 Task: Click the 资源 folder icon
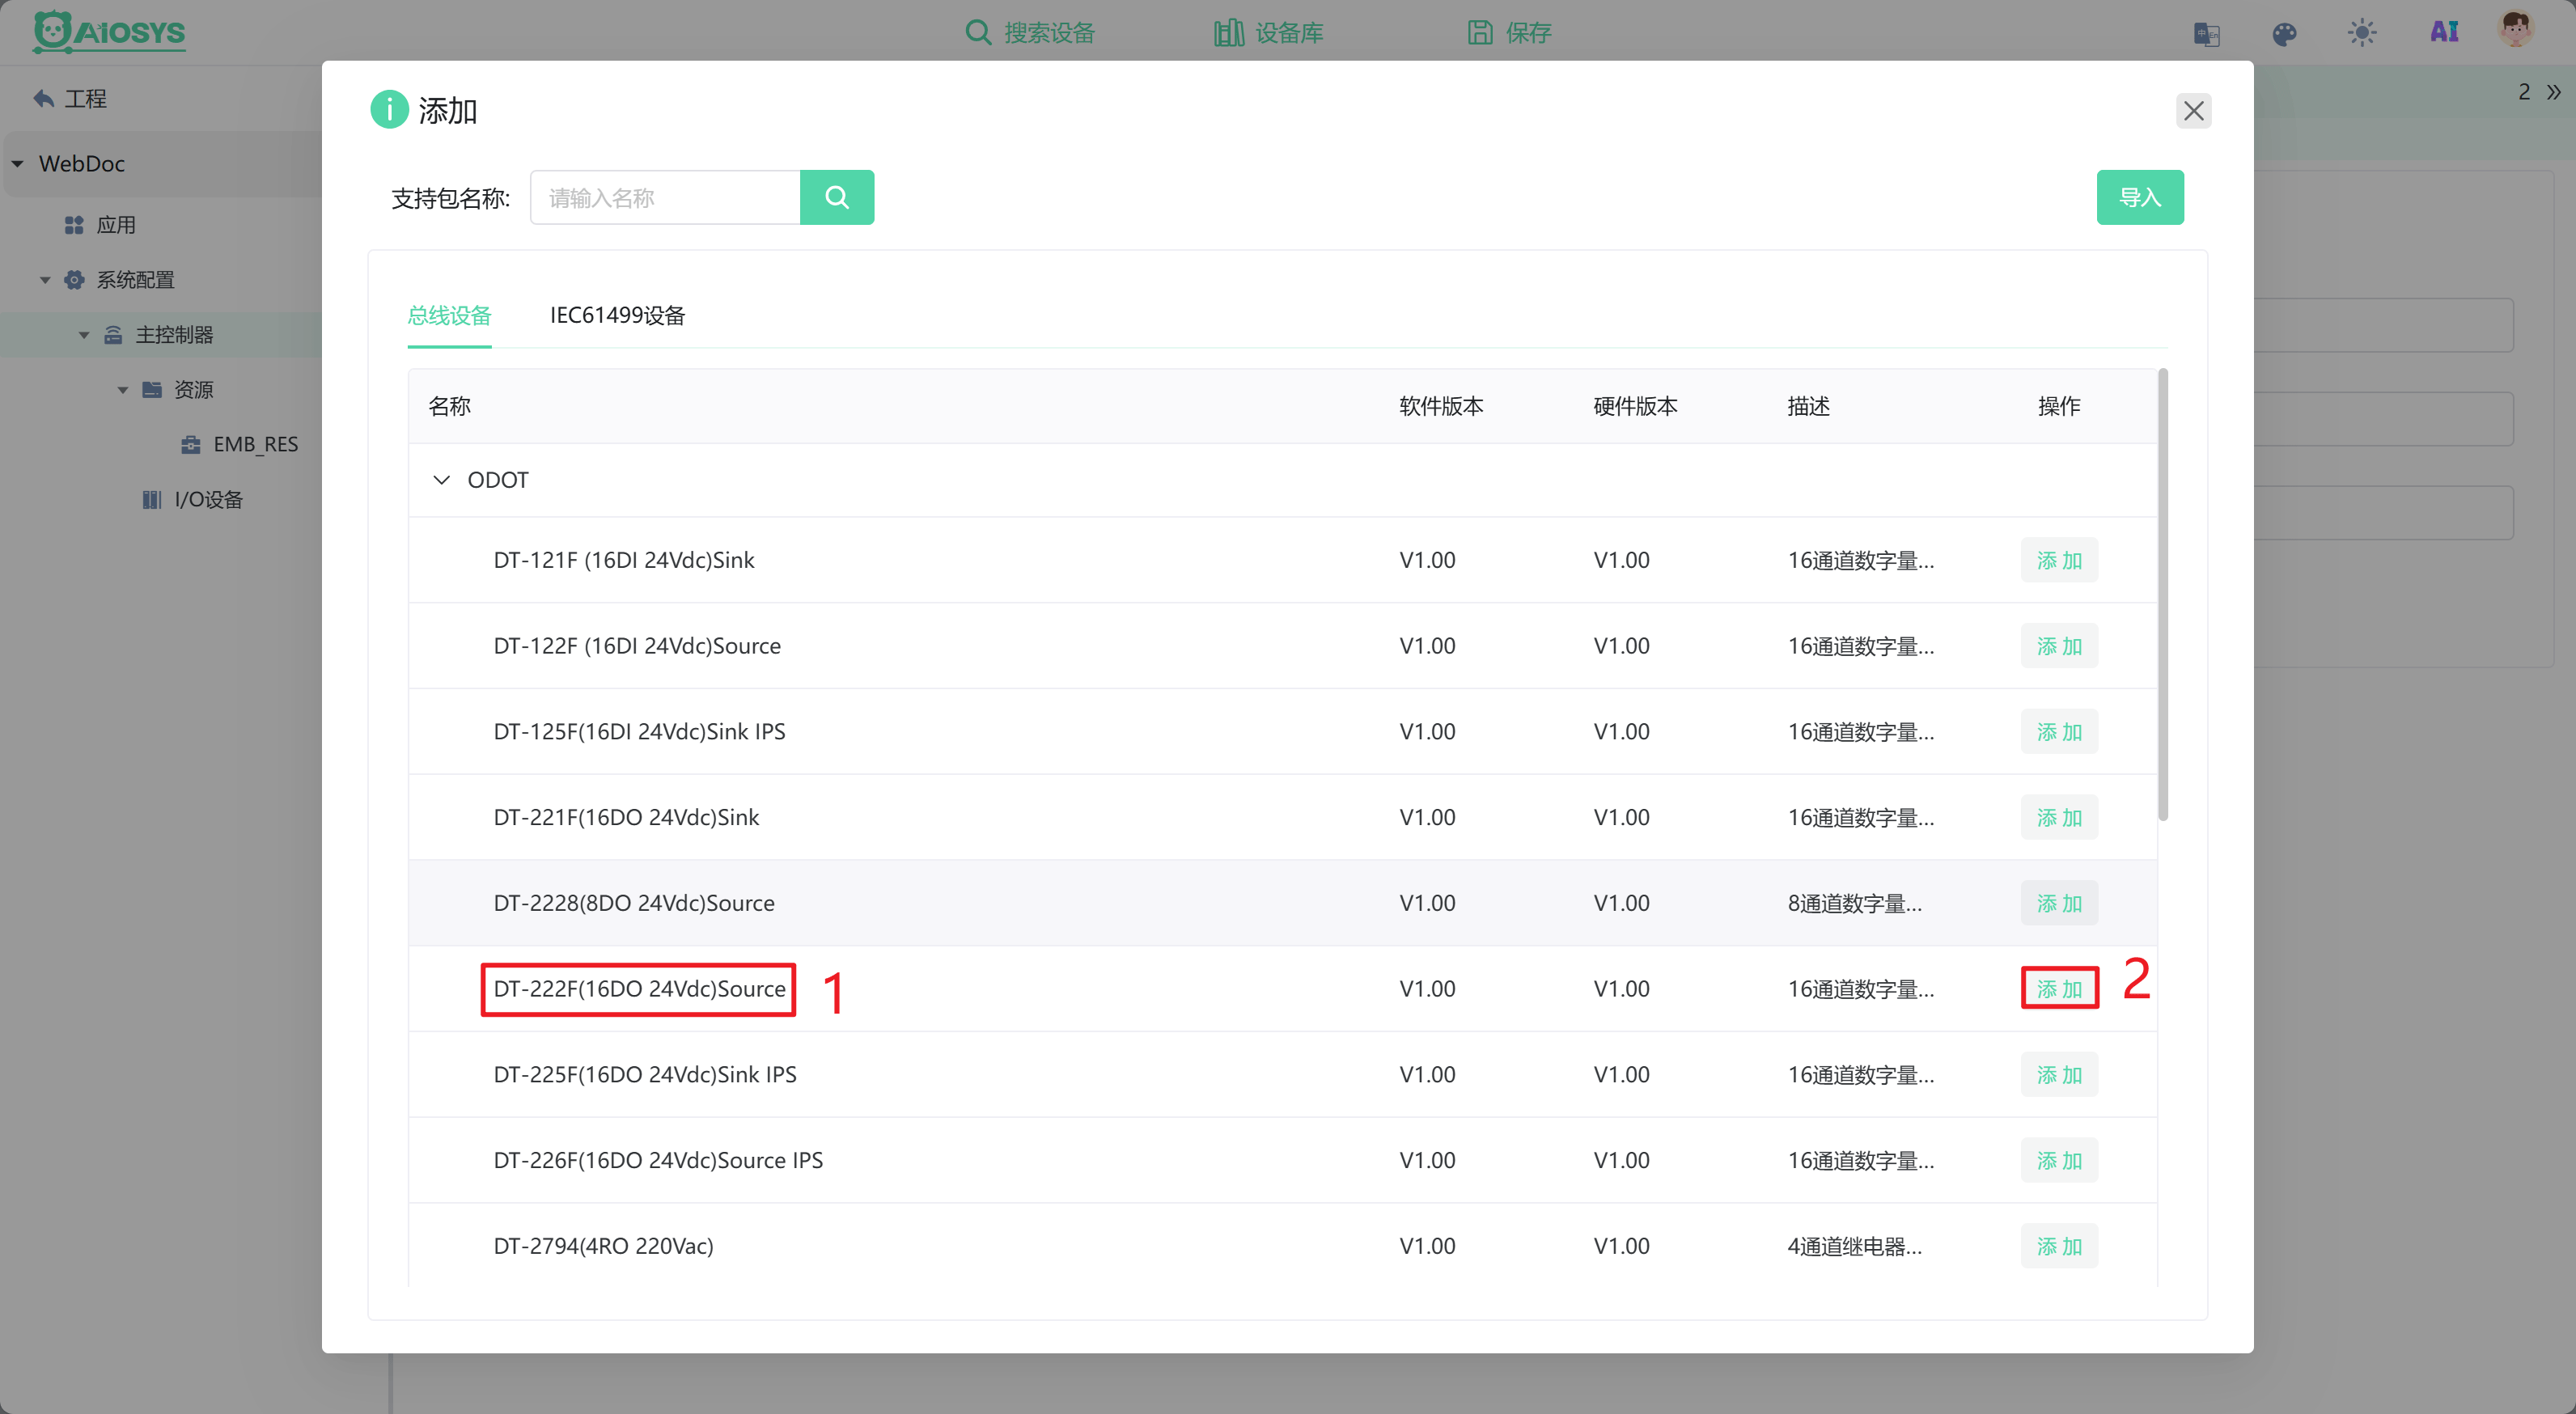(152, 389)
